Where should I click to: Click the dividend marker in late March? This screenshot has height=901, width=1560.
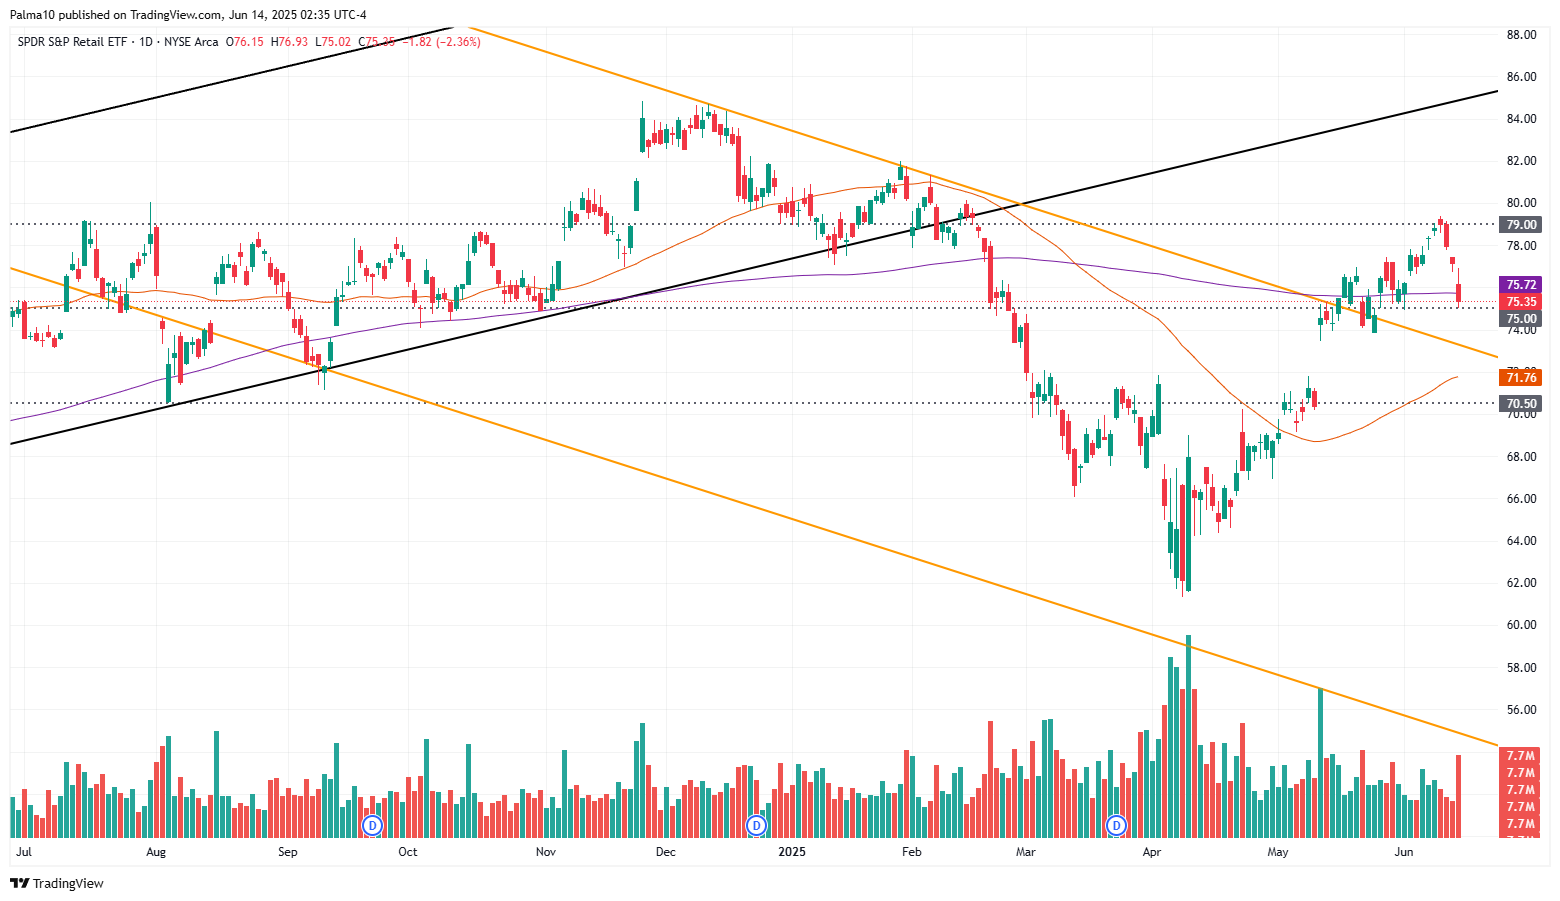pos(1116,825)
